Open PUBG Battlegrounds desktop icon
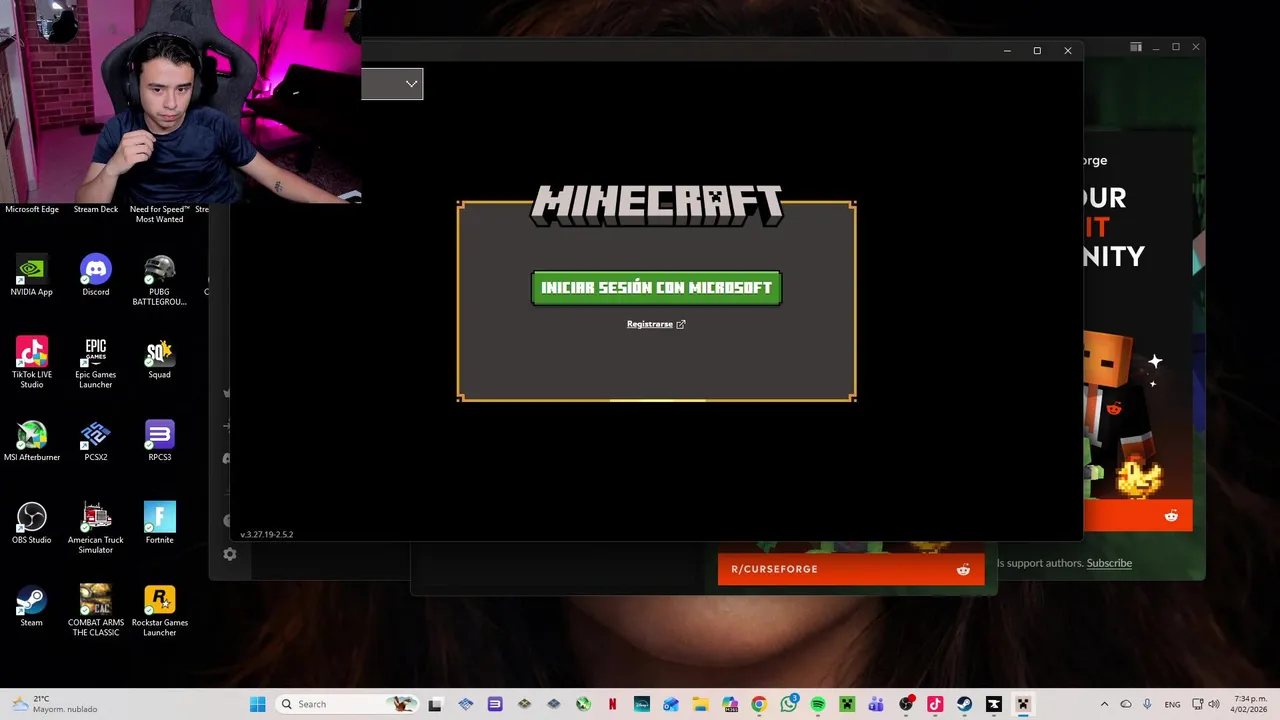 tap(160, 281)
